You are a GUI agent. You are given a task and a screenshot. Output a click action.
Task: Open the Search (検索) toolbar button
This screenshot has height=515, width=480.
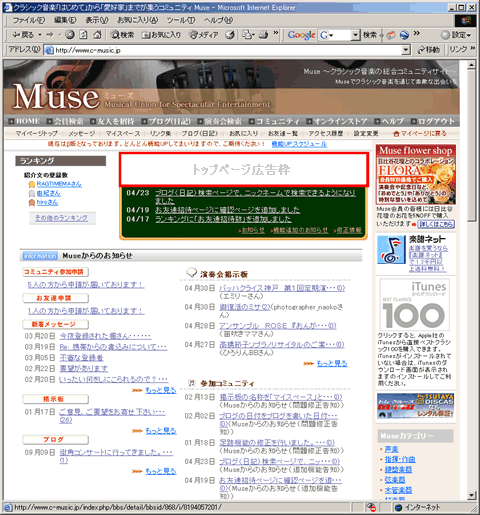coord(122,35)
